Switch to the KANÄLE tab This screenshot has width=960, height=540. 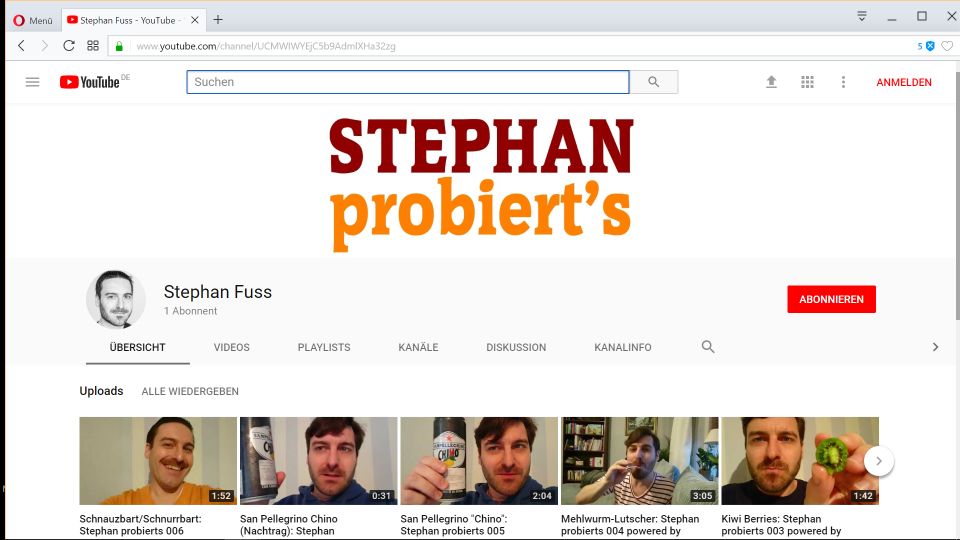coord(418,347)
